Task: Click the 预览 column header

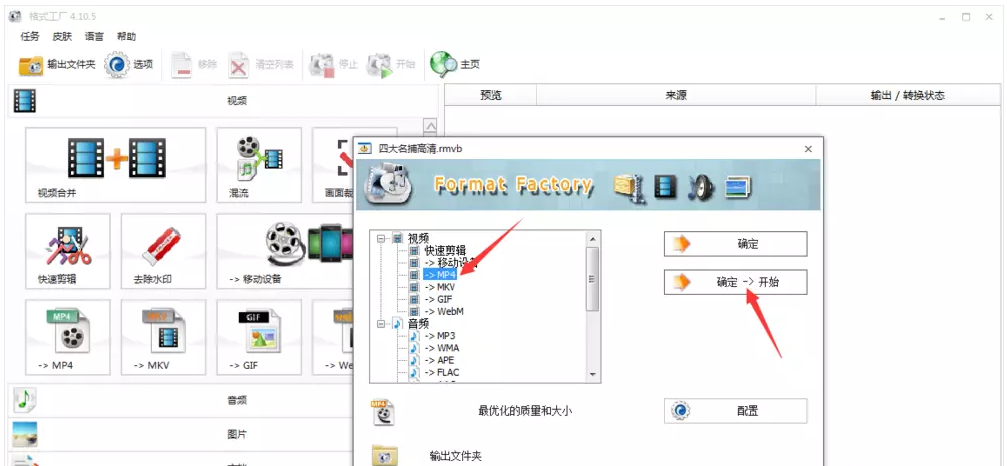Action: coord(491,96)
